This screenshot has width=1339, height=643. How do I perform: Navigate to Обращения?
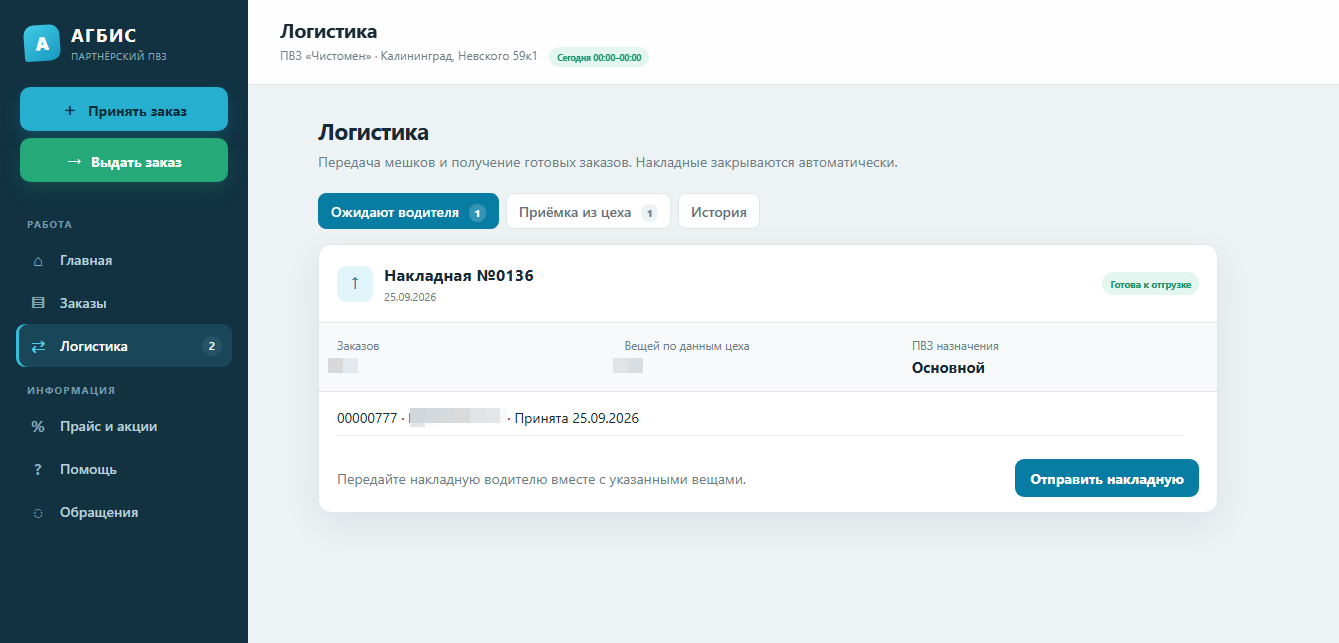[124, 513]
